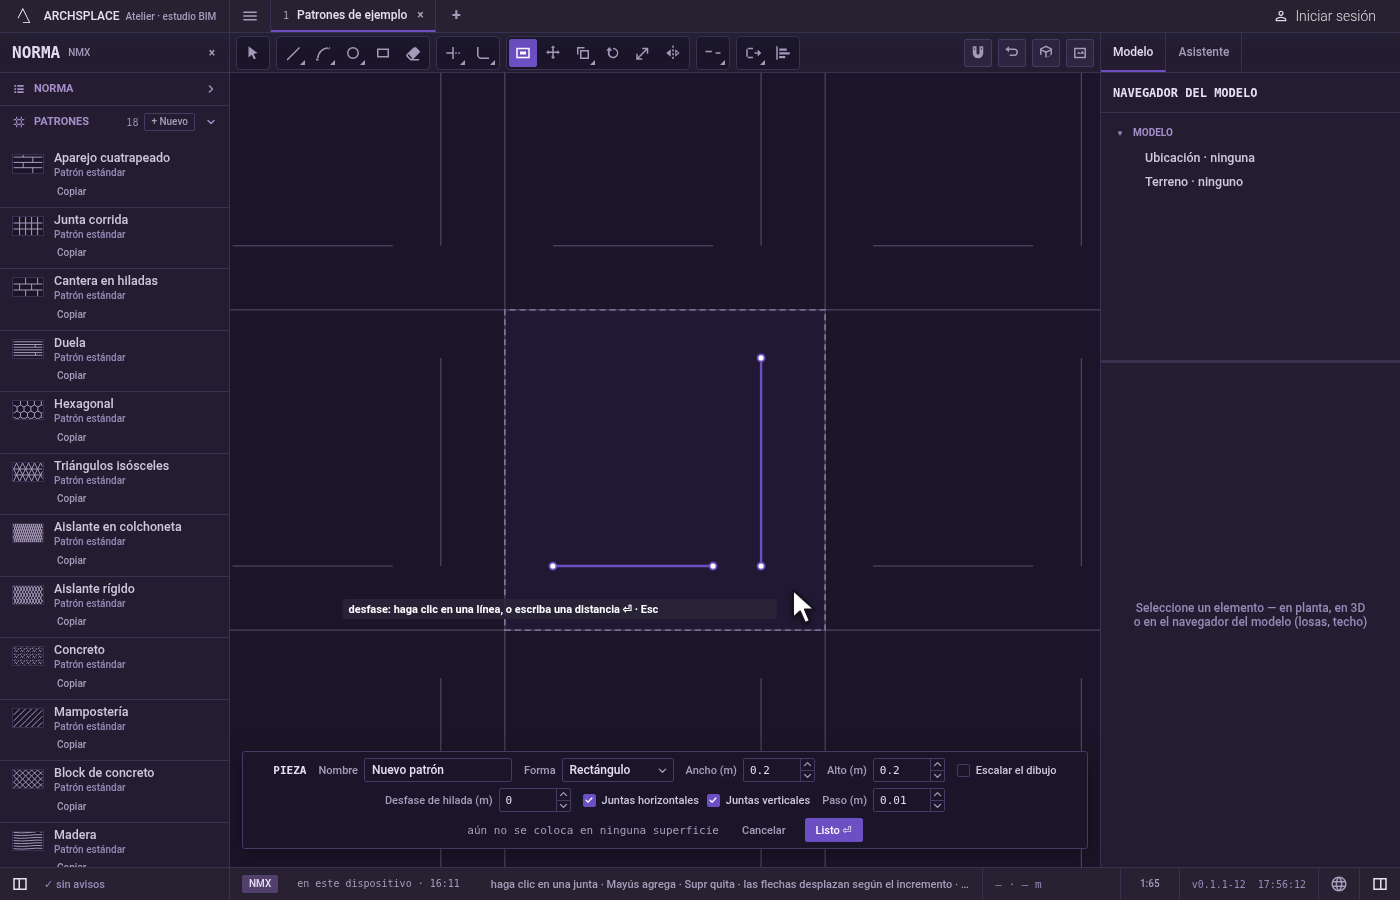Select the Patrones de ejemplo tab

pos(352,15)
